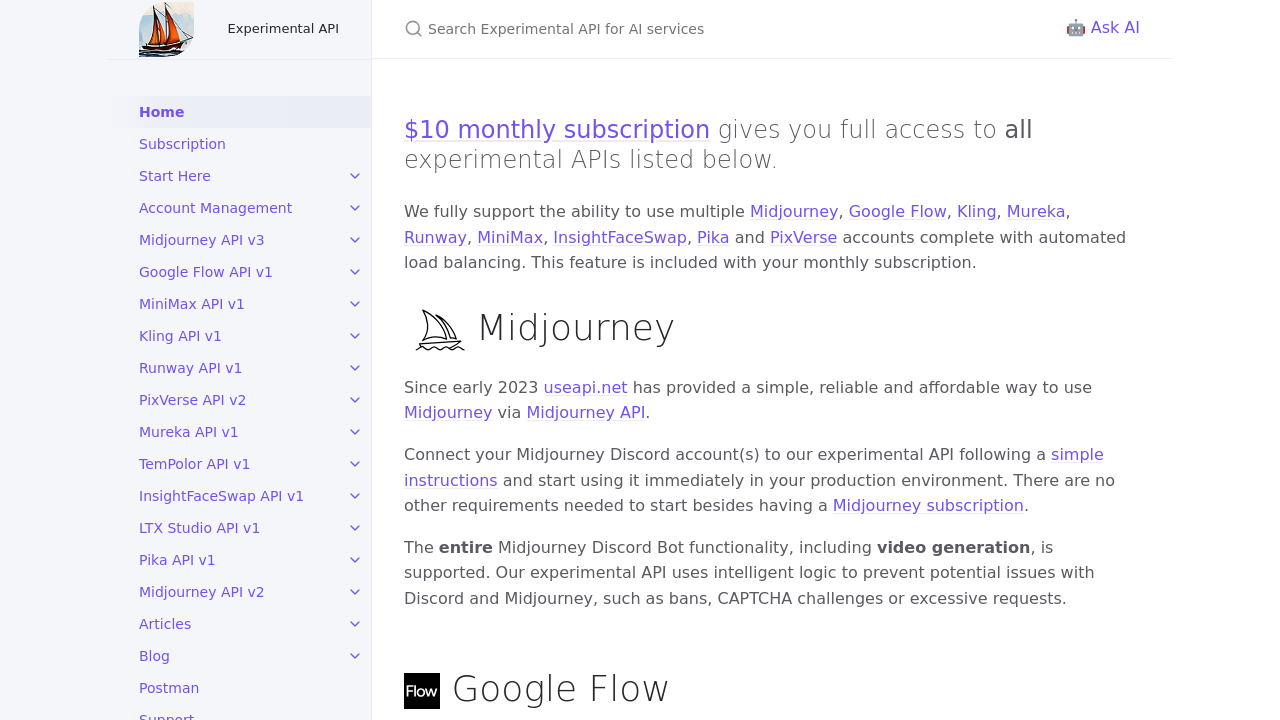Follow the useapi.net link
Screen dimensions: 1280x720
[x=585, y=388]
